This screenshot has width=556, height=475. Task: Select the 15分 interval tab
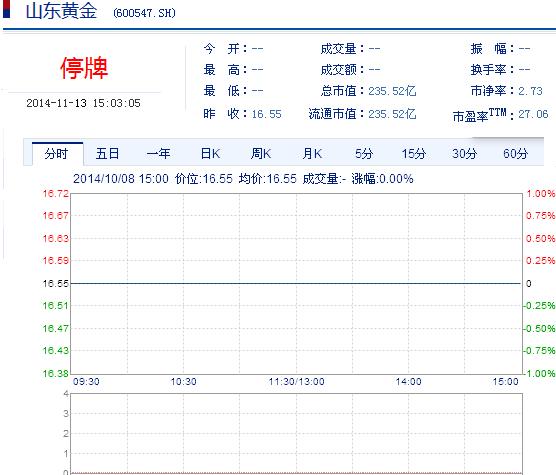(414, 154)
